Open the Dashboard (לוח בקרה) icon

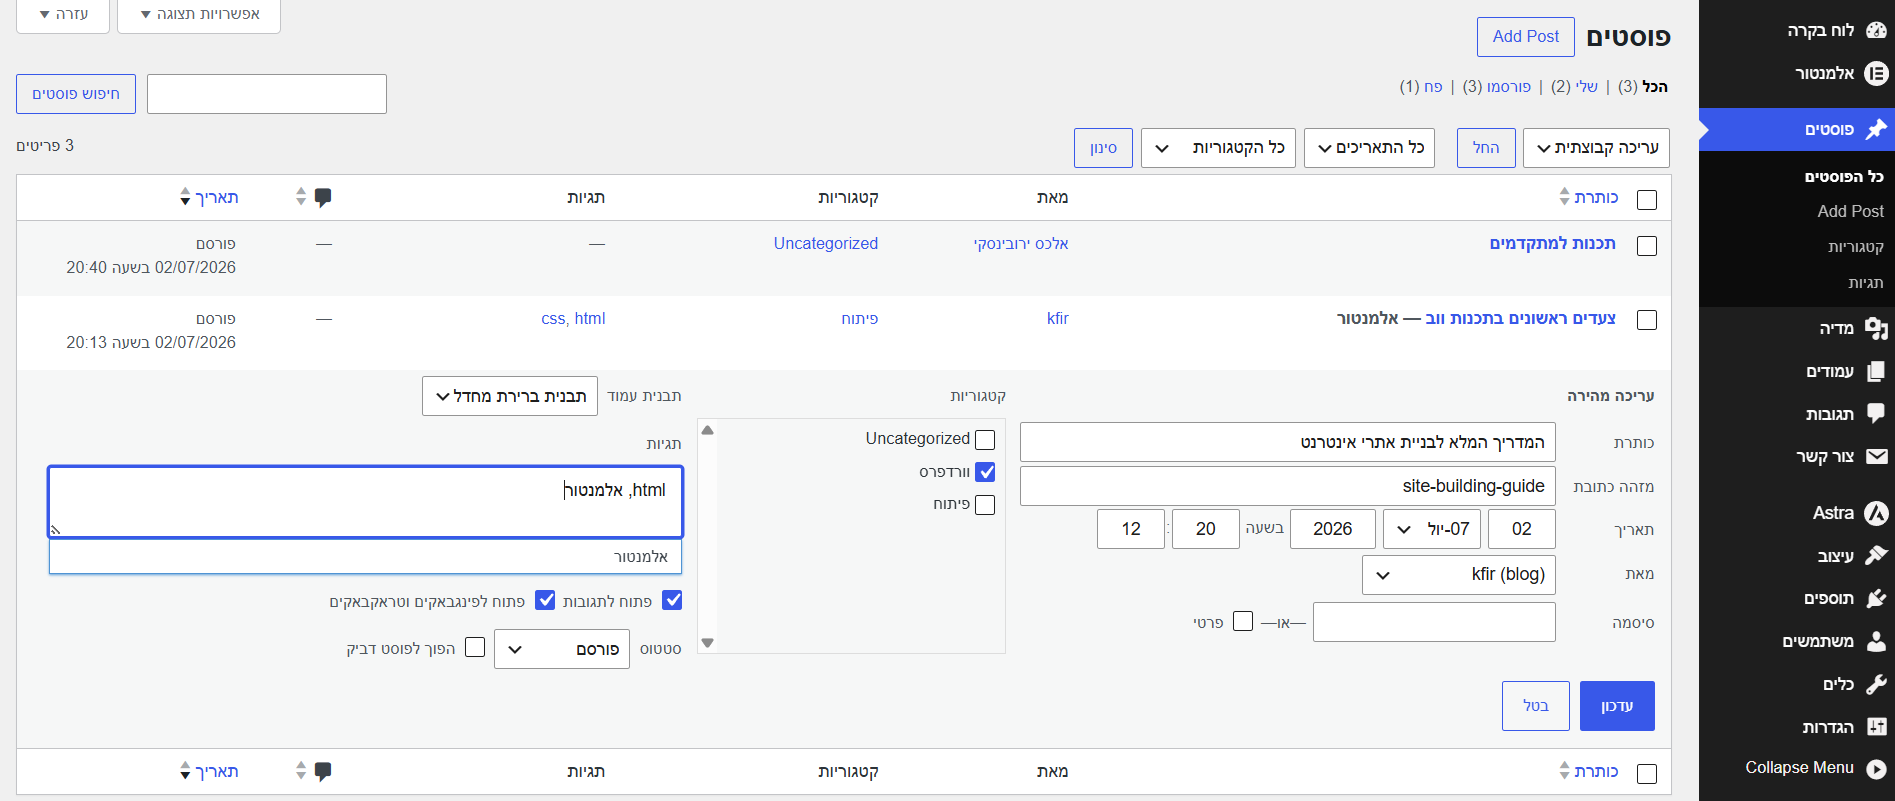[x=1876, y=30]
